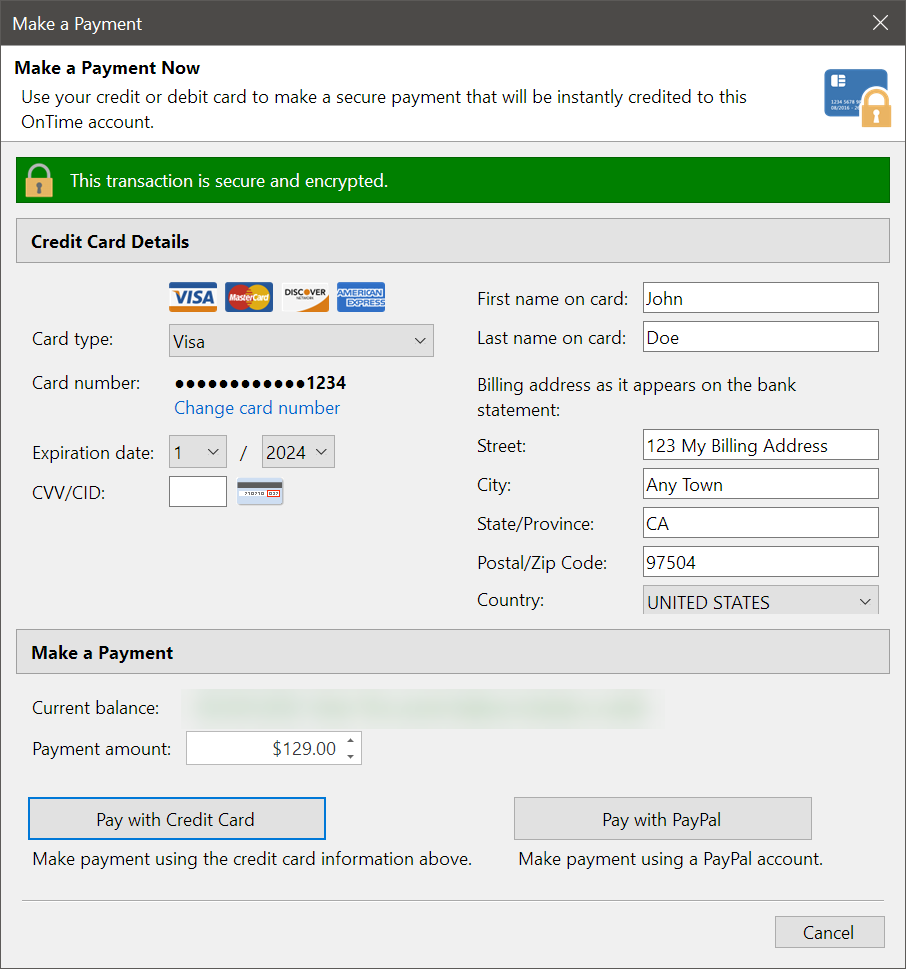Screen dimensions: 906x969
Task: Decrease payment amount with down arrow
Action: click(x=350, y=756)
